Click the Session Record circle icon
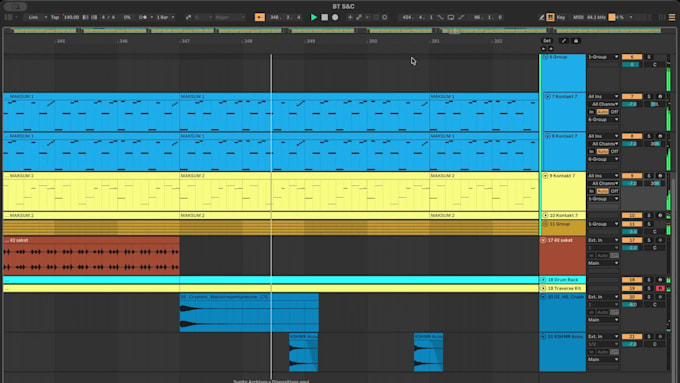This screenshot has width=680, height=383. pyautogui.click(x=385, y=17)
